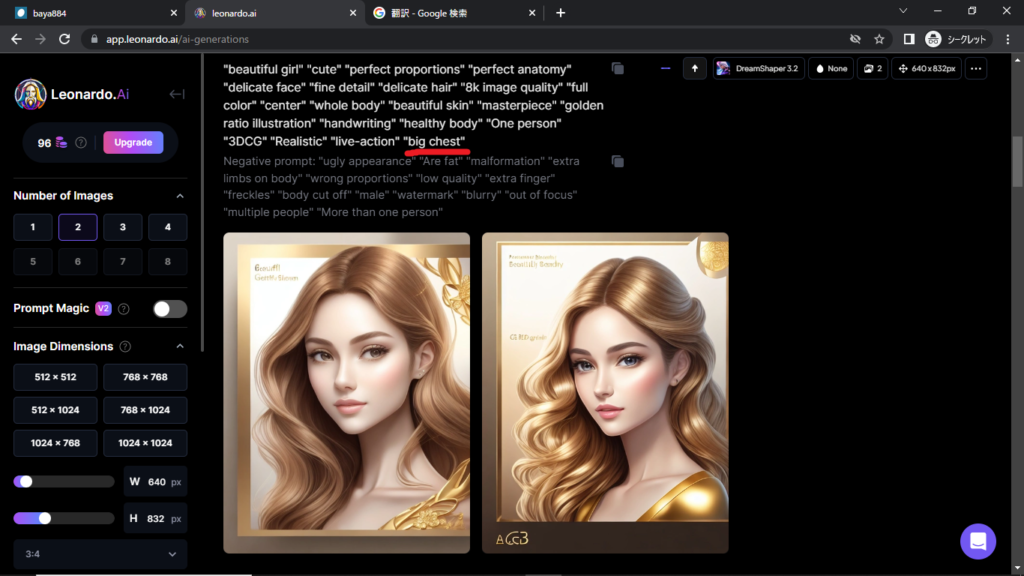1024x576 pixels.
Task: Copy the negative prompt text
Action: [x=618, y=161]
